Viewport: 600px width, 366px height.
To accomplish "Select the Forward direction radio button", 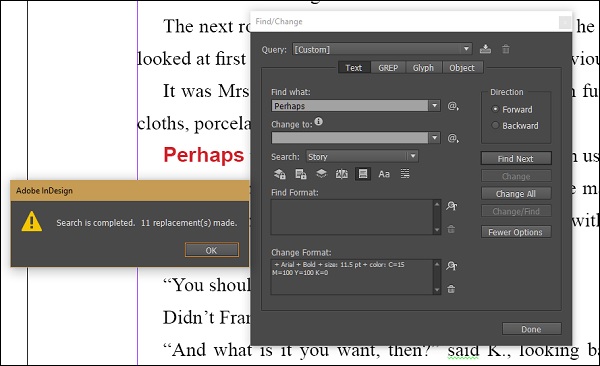I will point(495,109).
